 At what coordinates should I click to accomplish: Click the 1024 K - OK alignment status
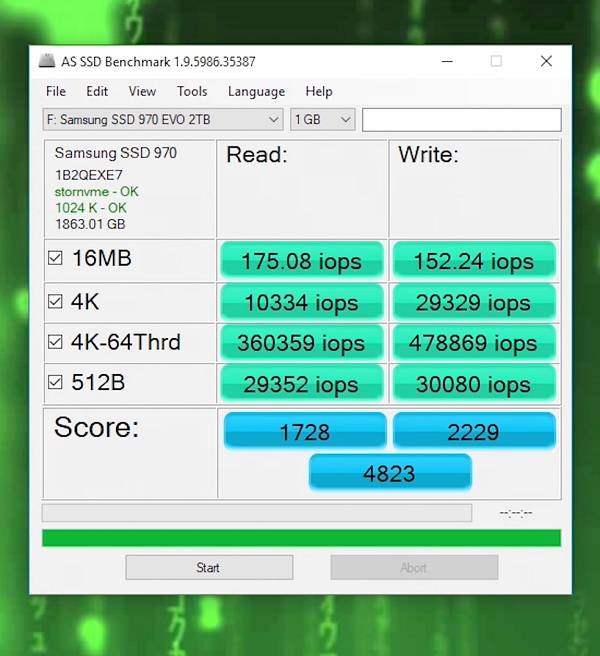[x=91, y=208]
